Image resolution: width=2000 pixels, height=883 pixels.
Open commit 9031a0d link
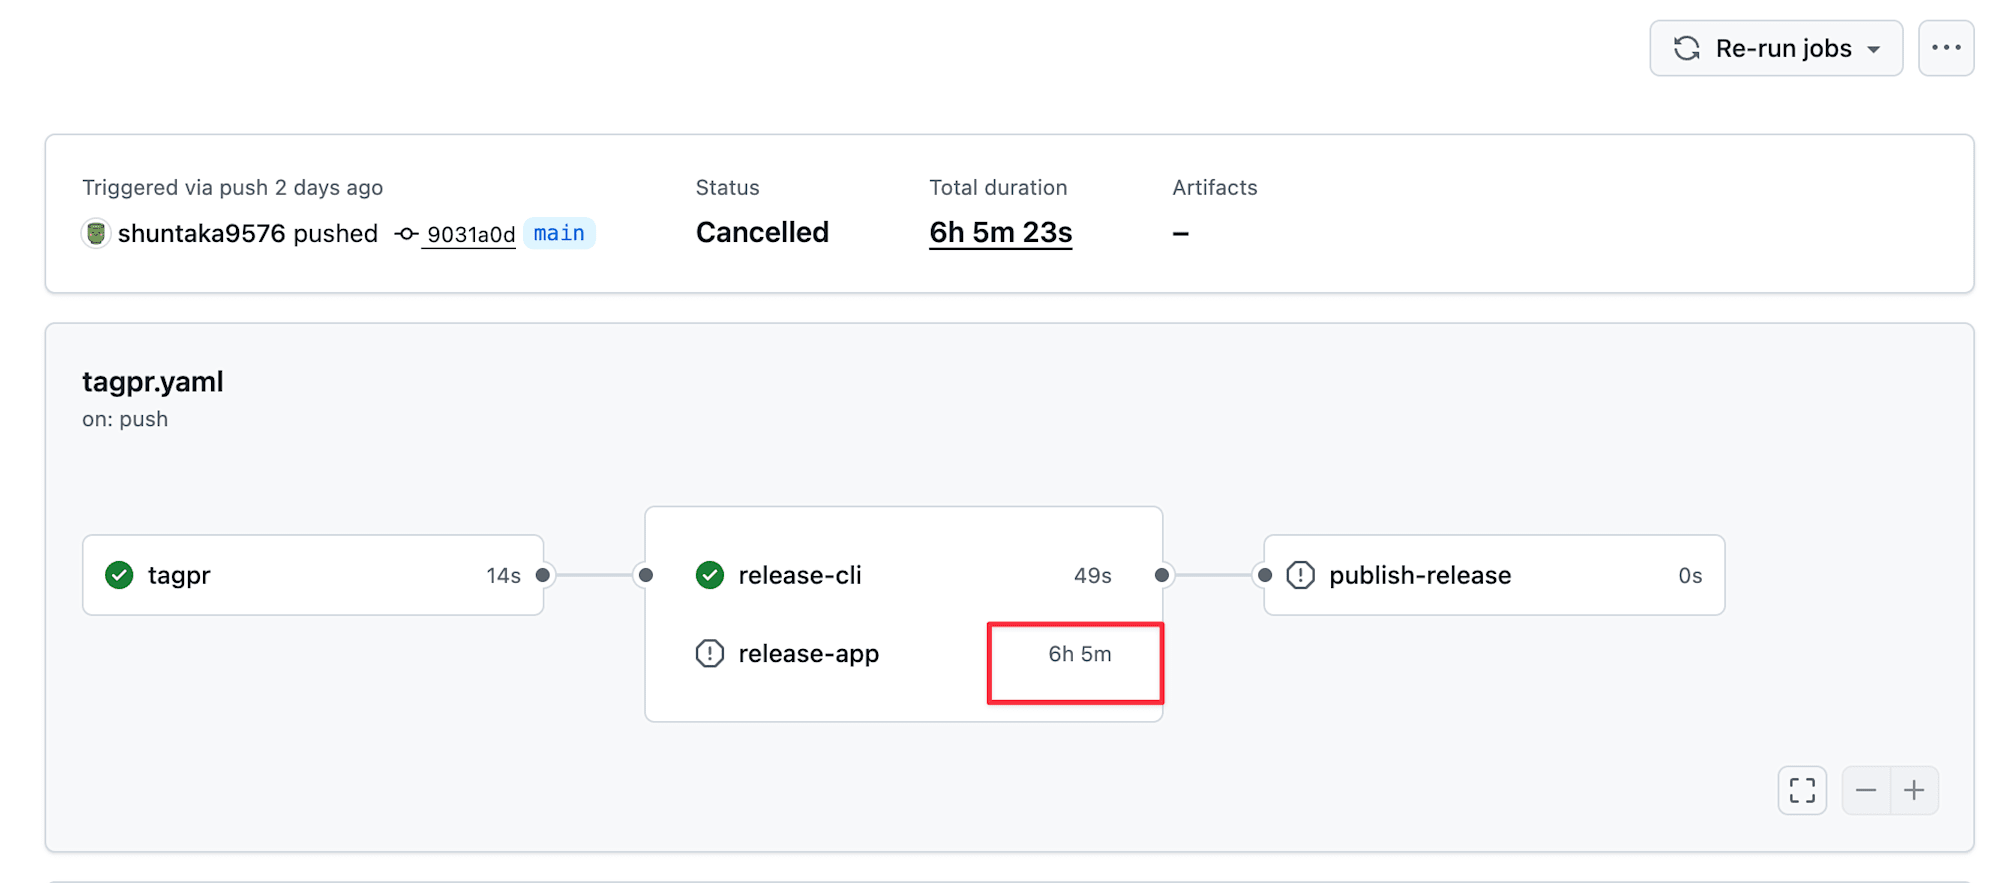click(x=471, y=234)
